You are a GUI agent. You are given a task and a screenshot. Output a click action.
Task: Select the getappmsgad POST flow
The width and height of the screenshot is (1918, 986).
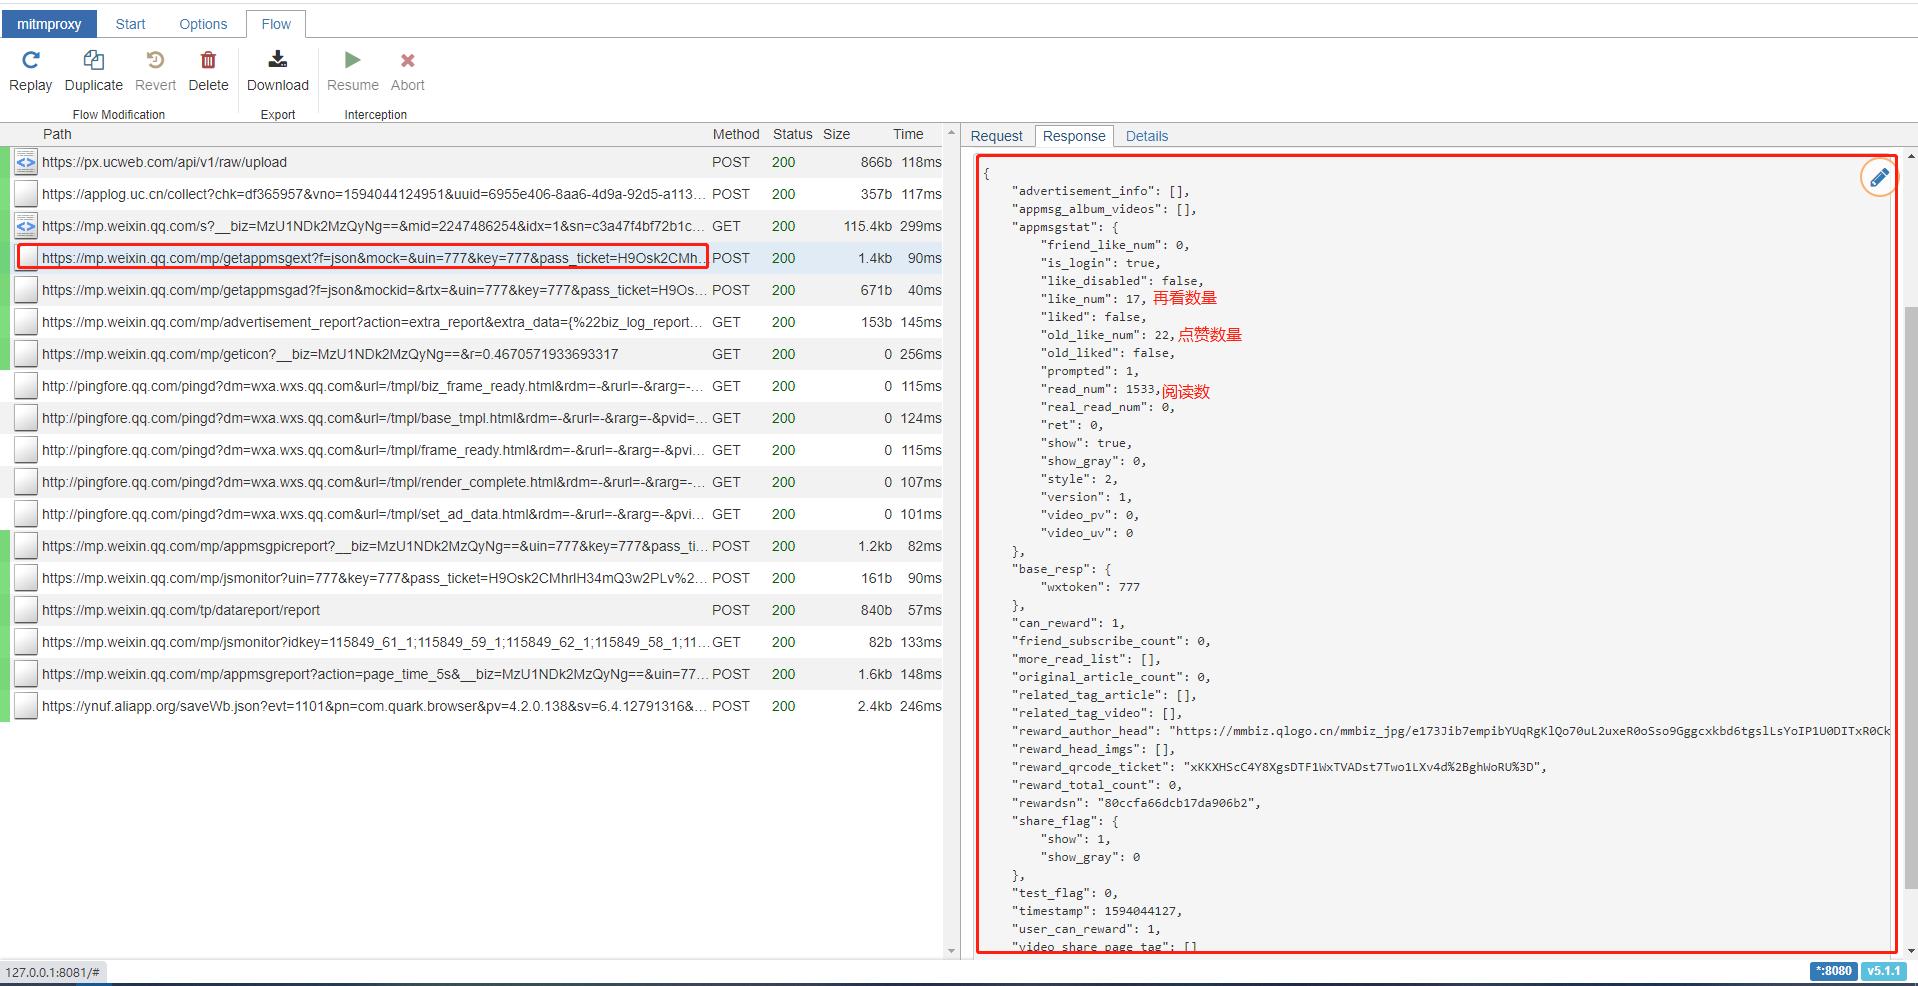372,290
